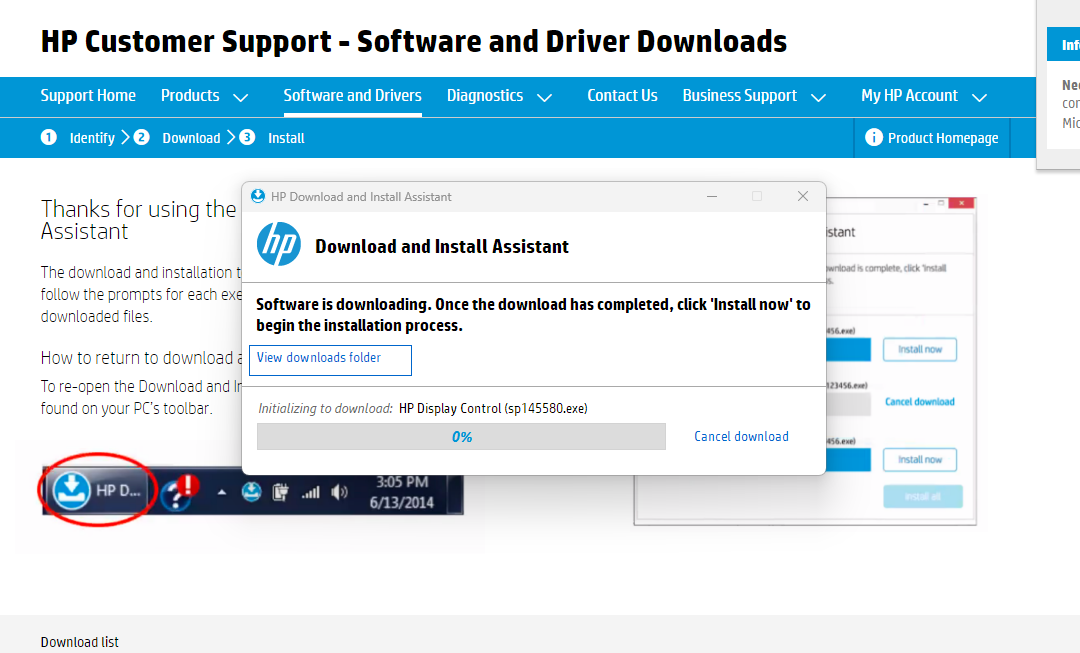Open the My HP Account dropdown

point(909,96)
